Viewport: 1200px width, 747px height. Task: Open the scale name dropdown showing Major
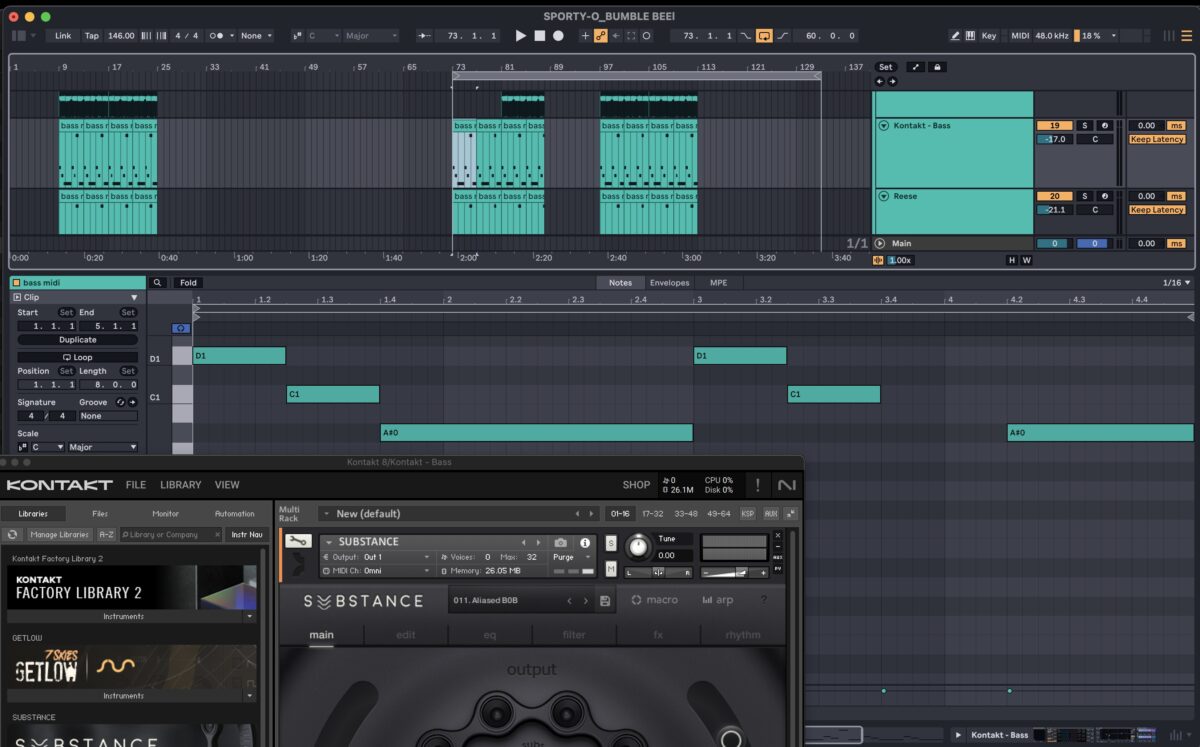(371, 35)
